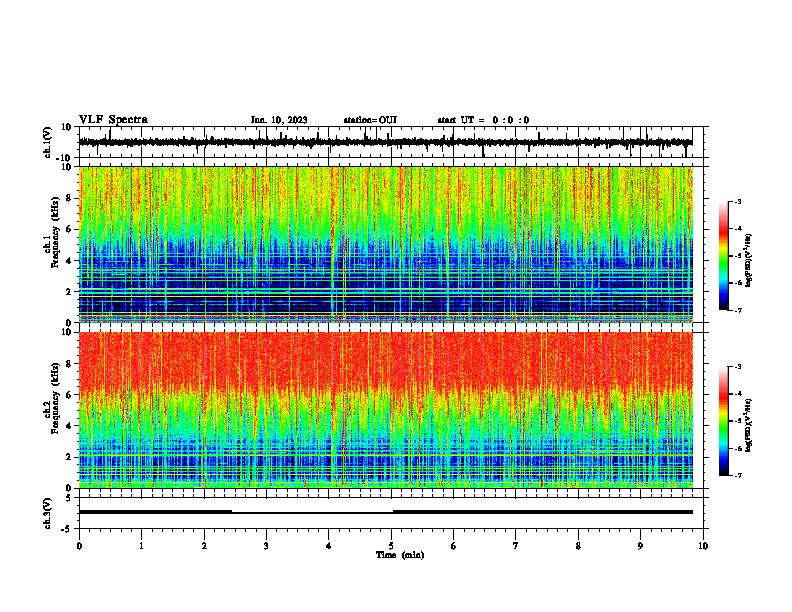Image resolution: width=792 pixels, height=612 pixels.
Task: Click the "station=OUJ" header text
Action: [370, 120]
